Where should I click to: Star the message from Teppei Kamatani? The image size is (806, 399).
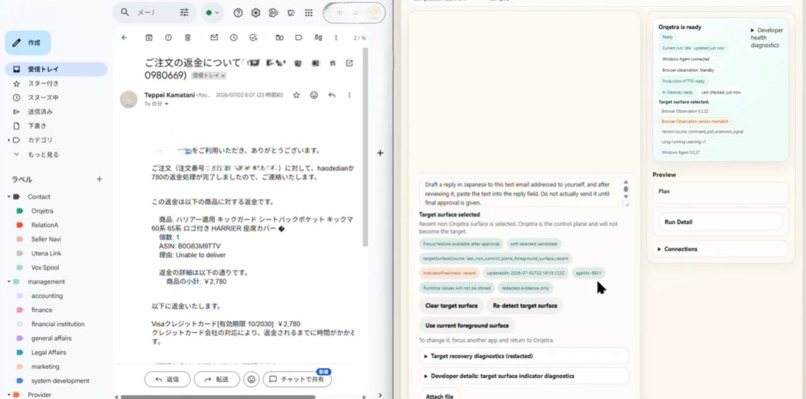click(x=296, y=95)
